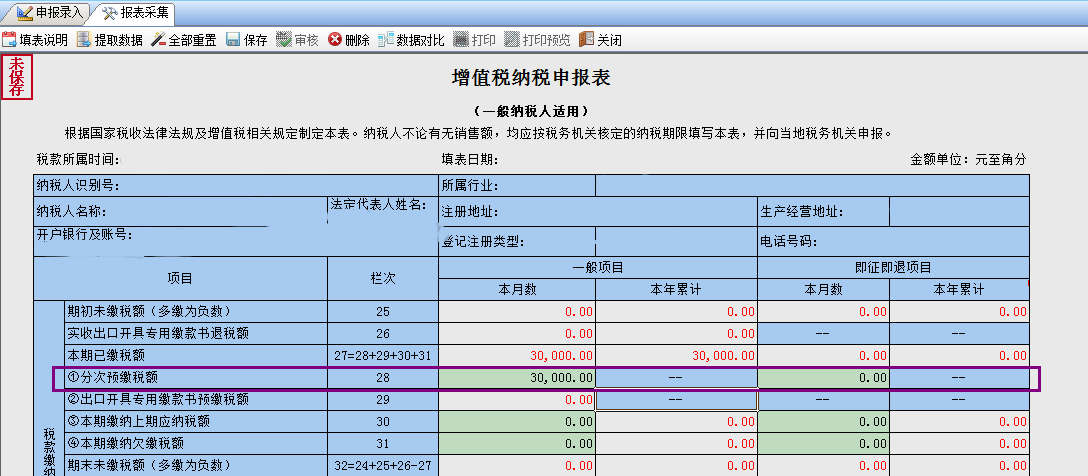This screenshot has width=1088, height=476.
Task: Click row 30 一般项目 本月数 green field
Action: [x=517, y=421]
